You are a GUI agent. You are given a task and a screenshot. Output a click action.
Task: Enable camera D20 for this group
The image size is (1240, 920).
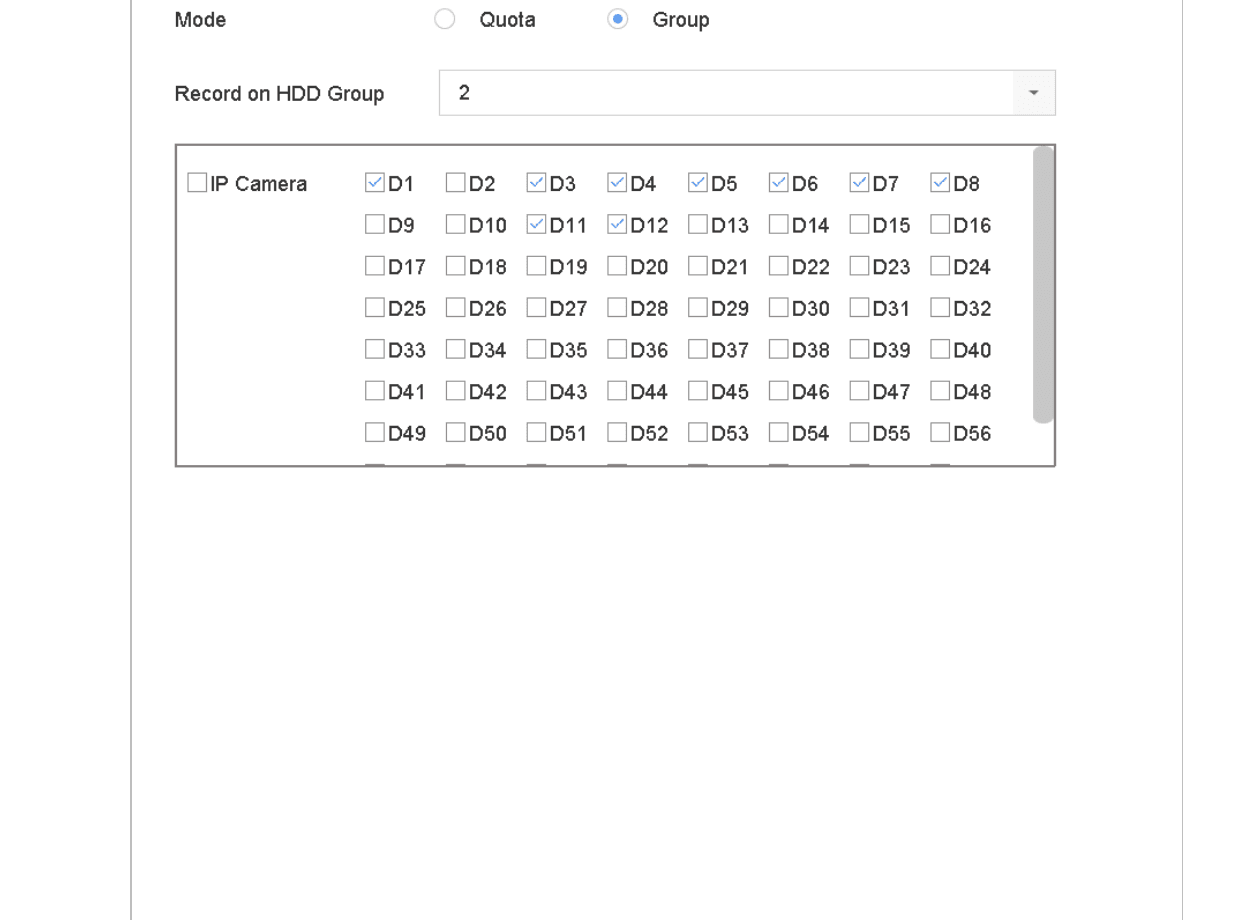(x=617, y=267)
